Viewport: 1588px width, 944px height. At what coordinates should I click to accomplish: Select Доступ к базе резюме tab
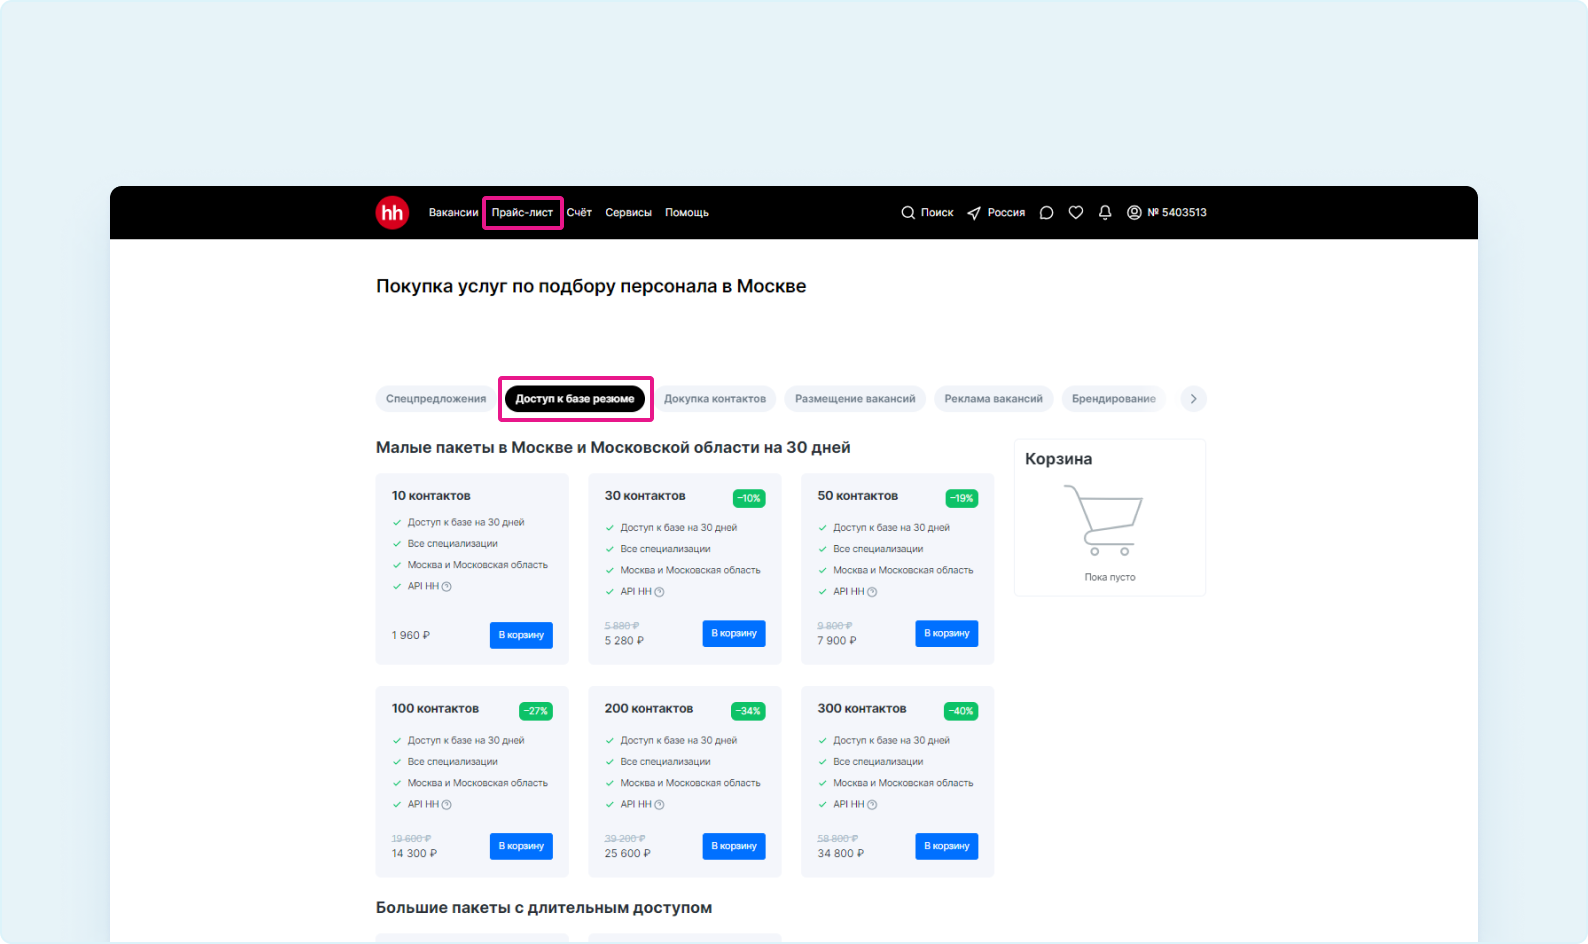[x=575, y=399]
